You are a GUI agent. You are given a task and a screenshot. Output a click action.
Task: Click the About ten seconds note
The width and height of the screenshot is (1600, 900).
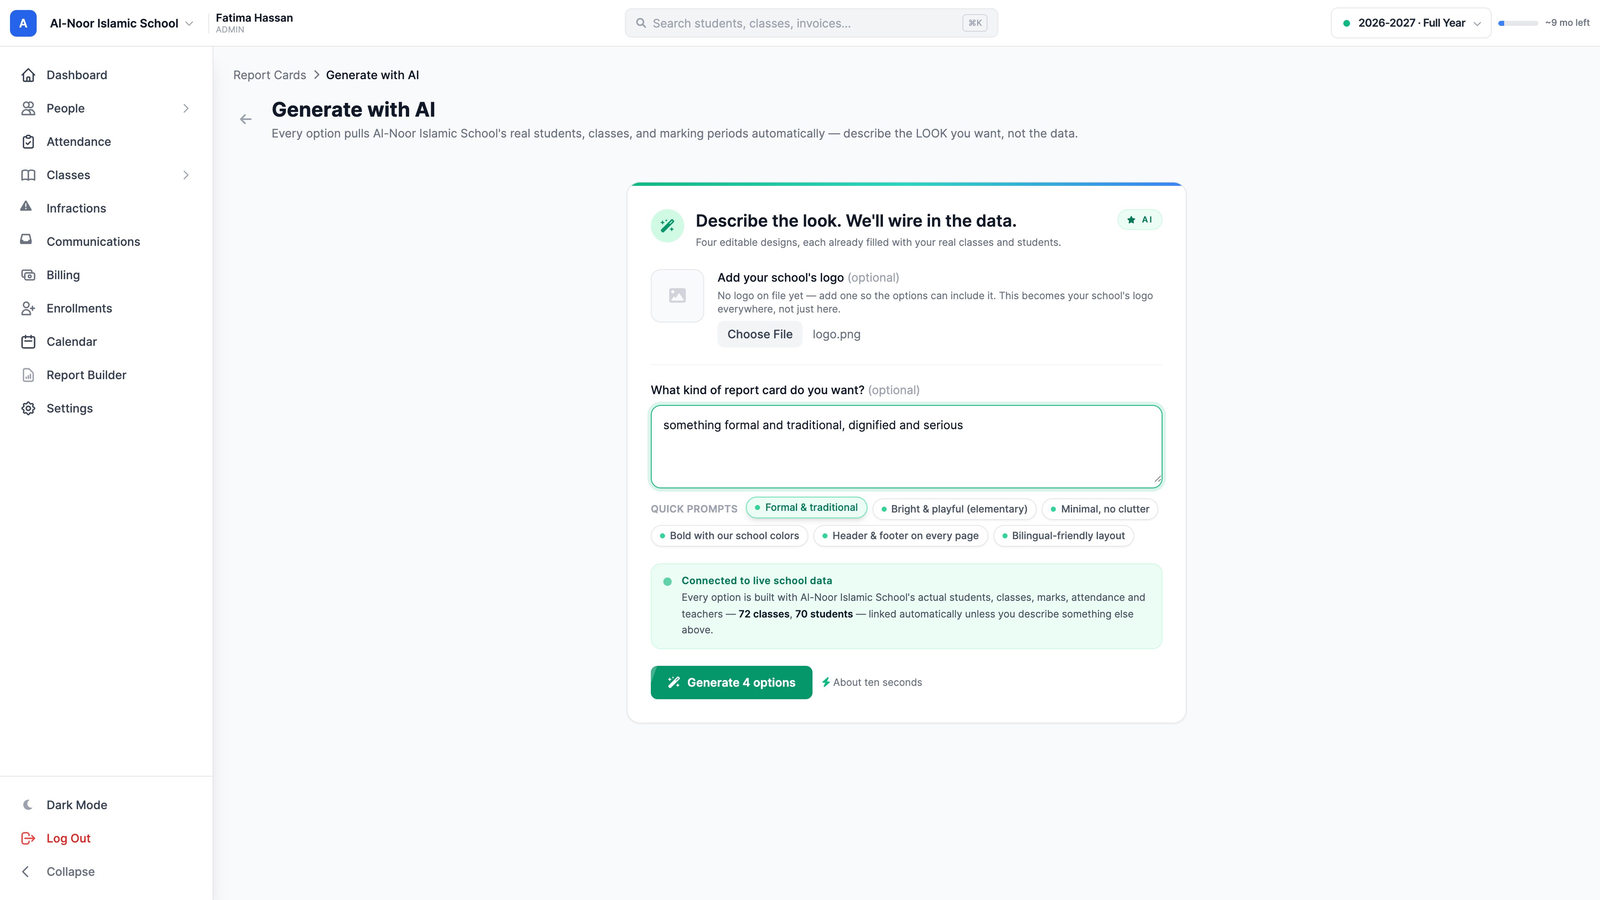872,683
